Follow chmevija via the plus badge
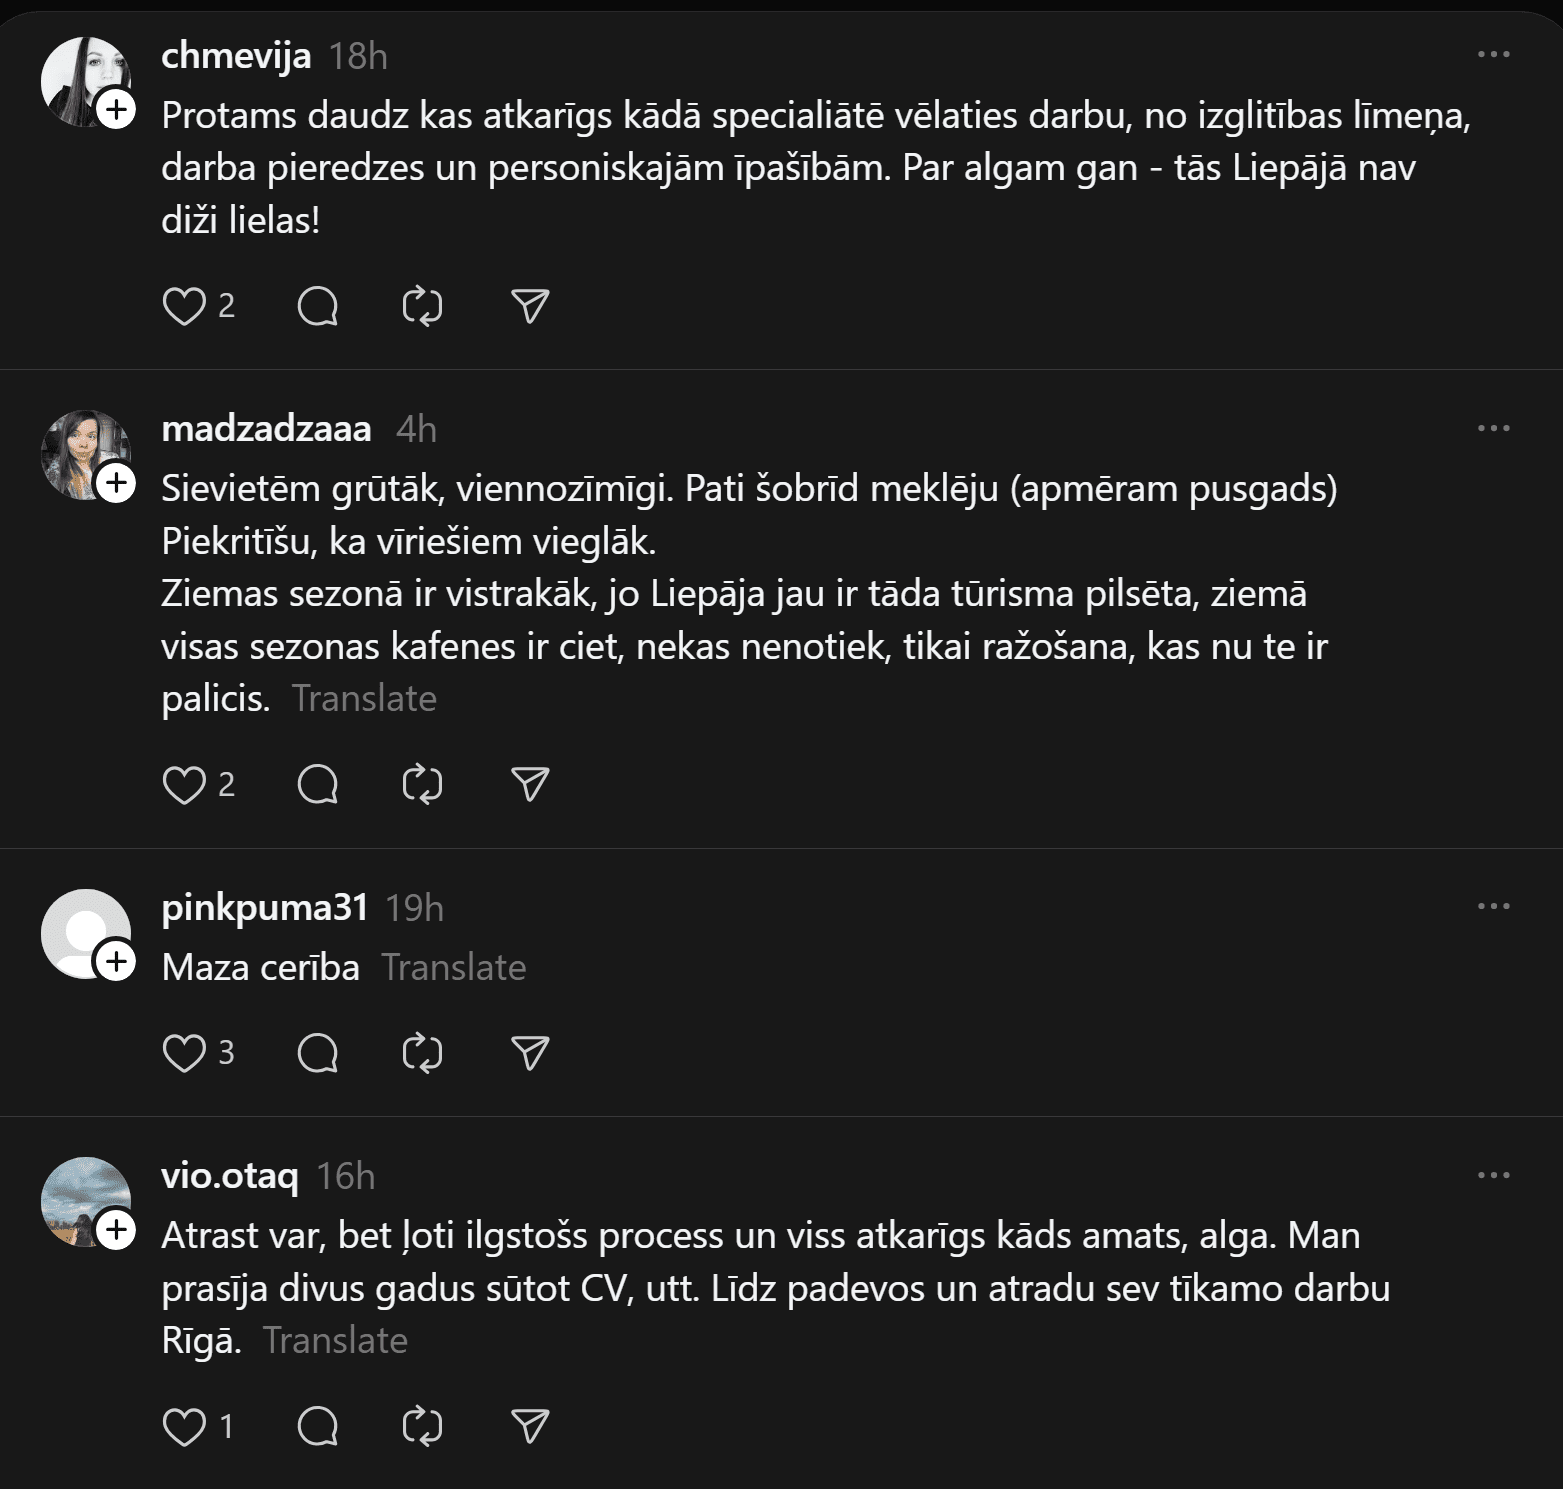The image size is (1563, 1489). [x=117, y=110]
